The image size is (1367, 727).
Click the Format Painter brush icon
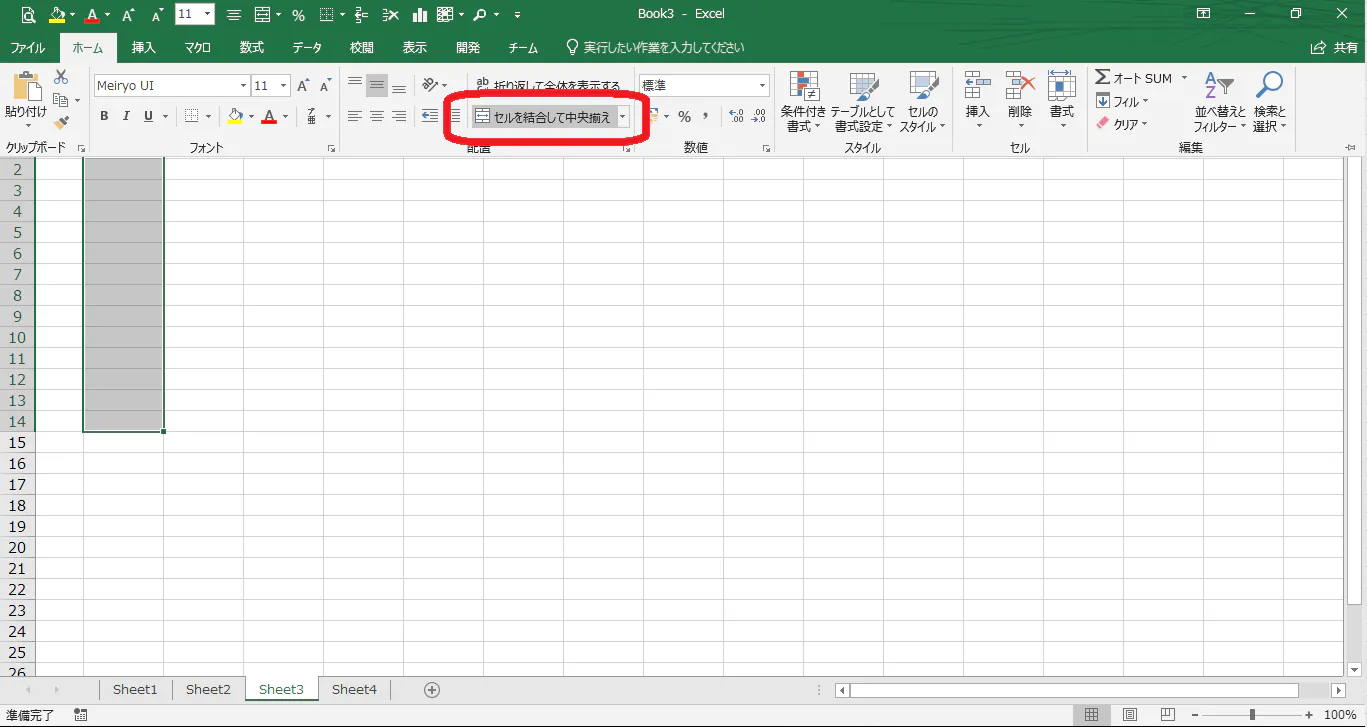[61, 123]
